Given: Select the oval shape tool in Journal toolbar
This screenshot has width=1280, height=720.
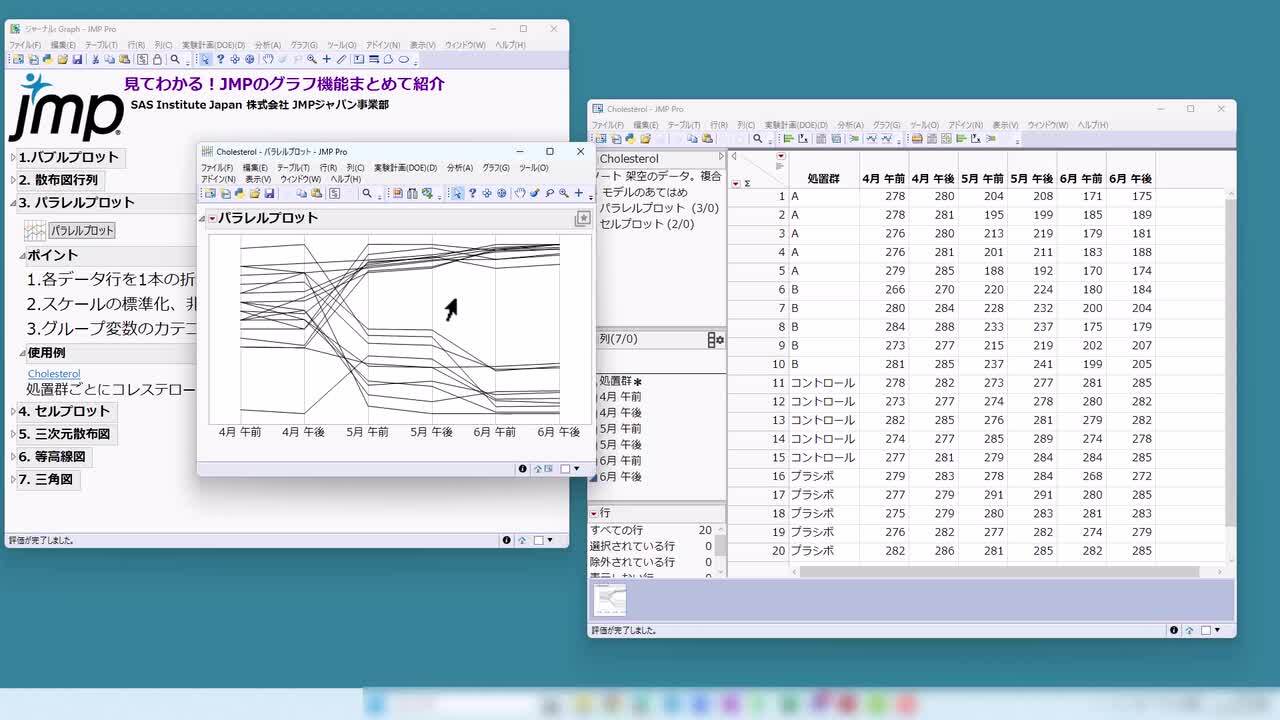Looking at the screenshot, I should point(404,59).
